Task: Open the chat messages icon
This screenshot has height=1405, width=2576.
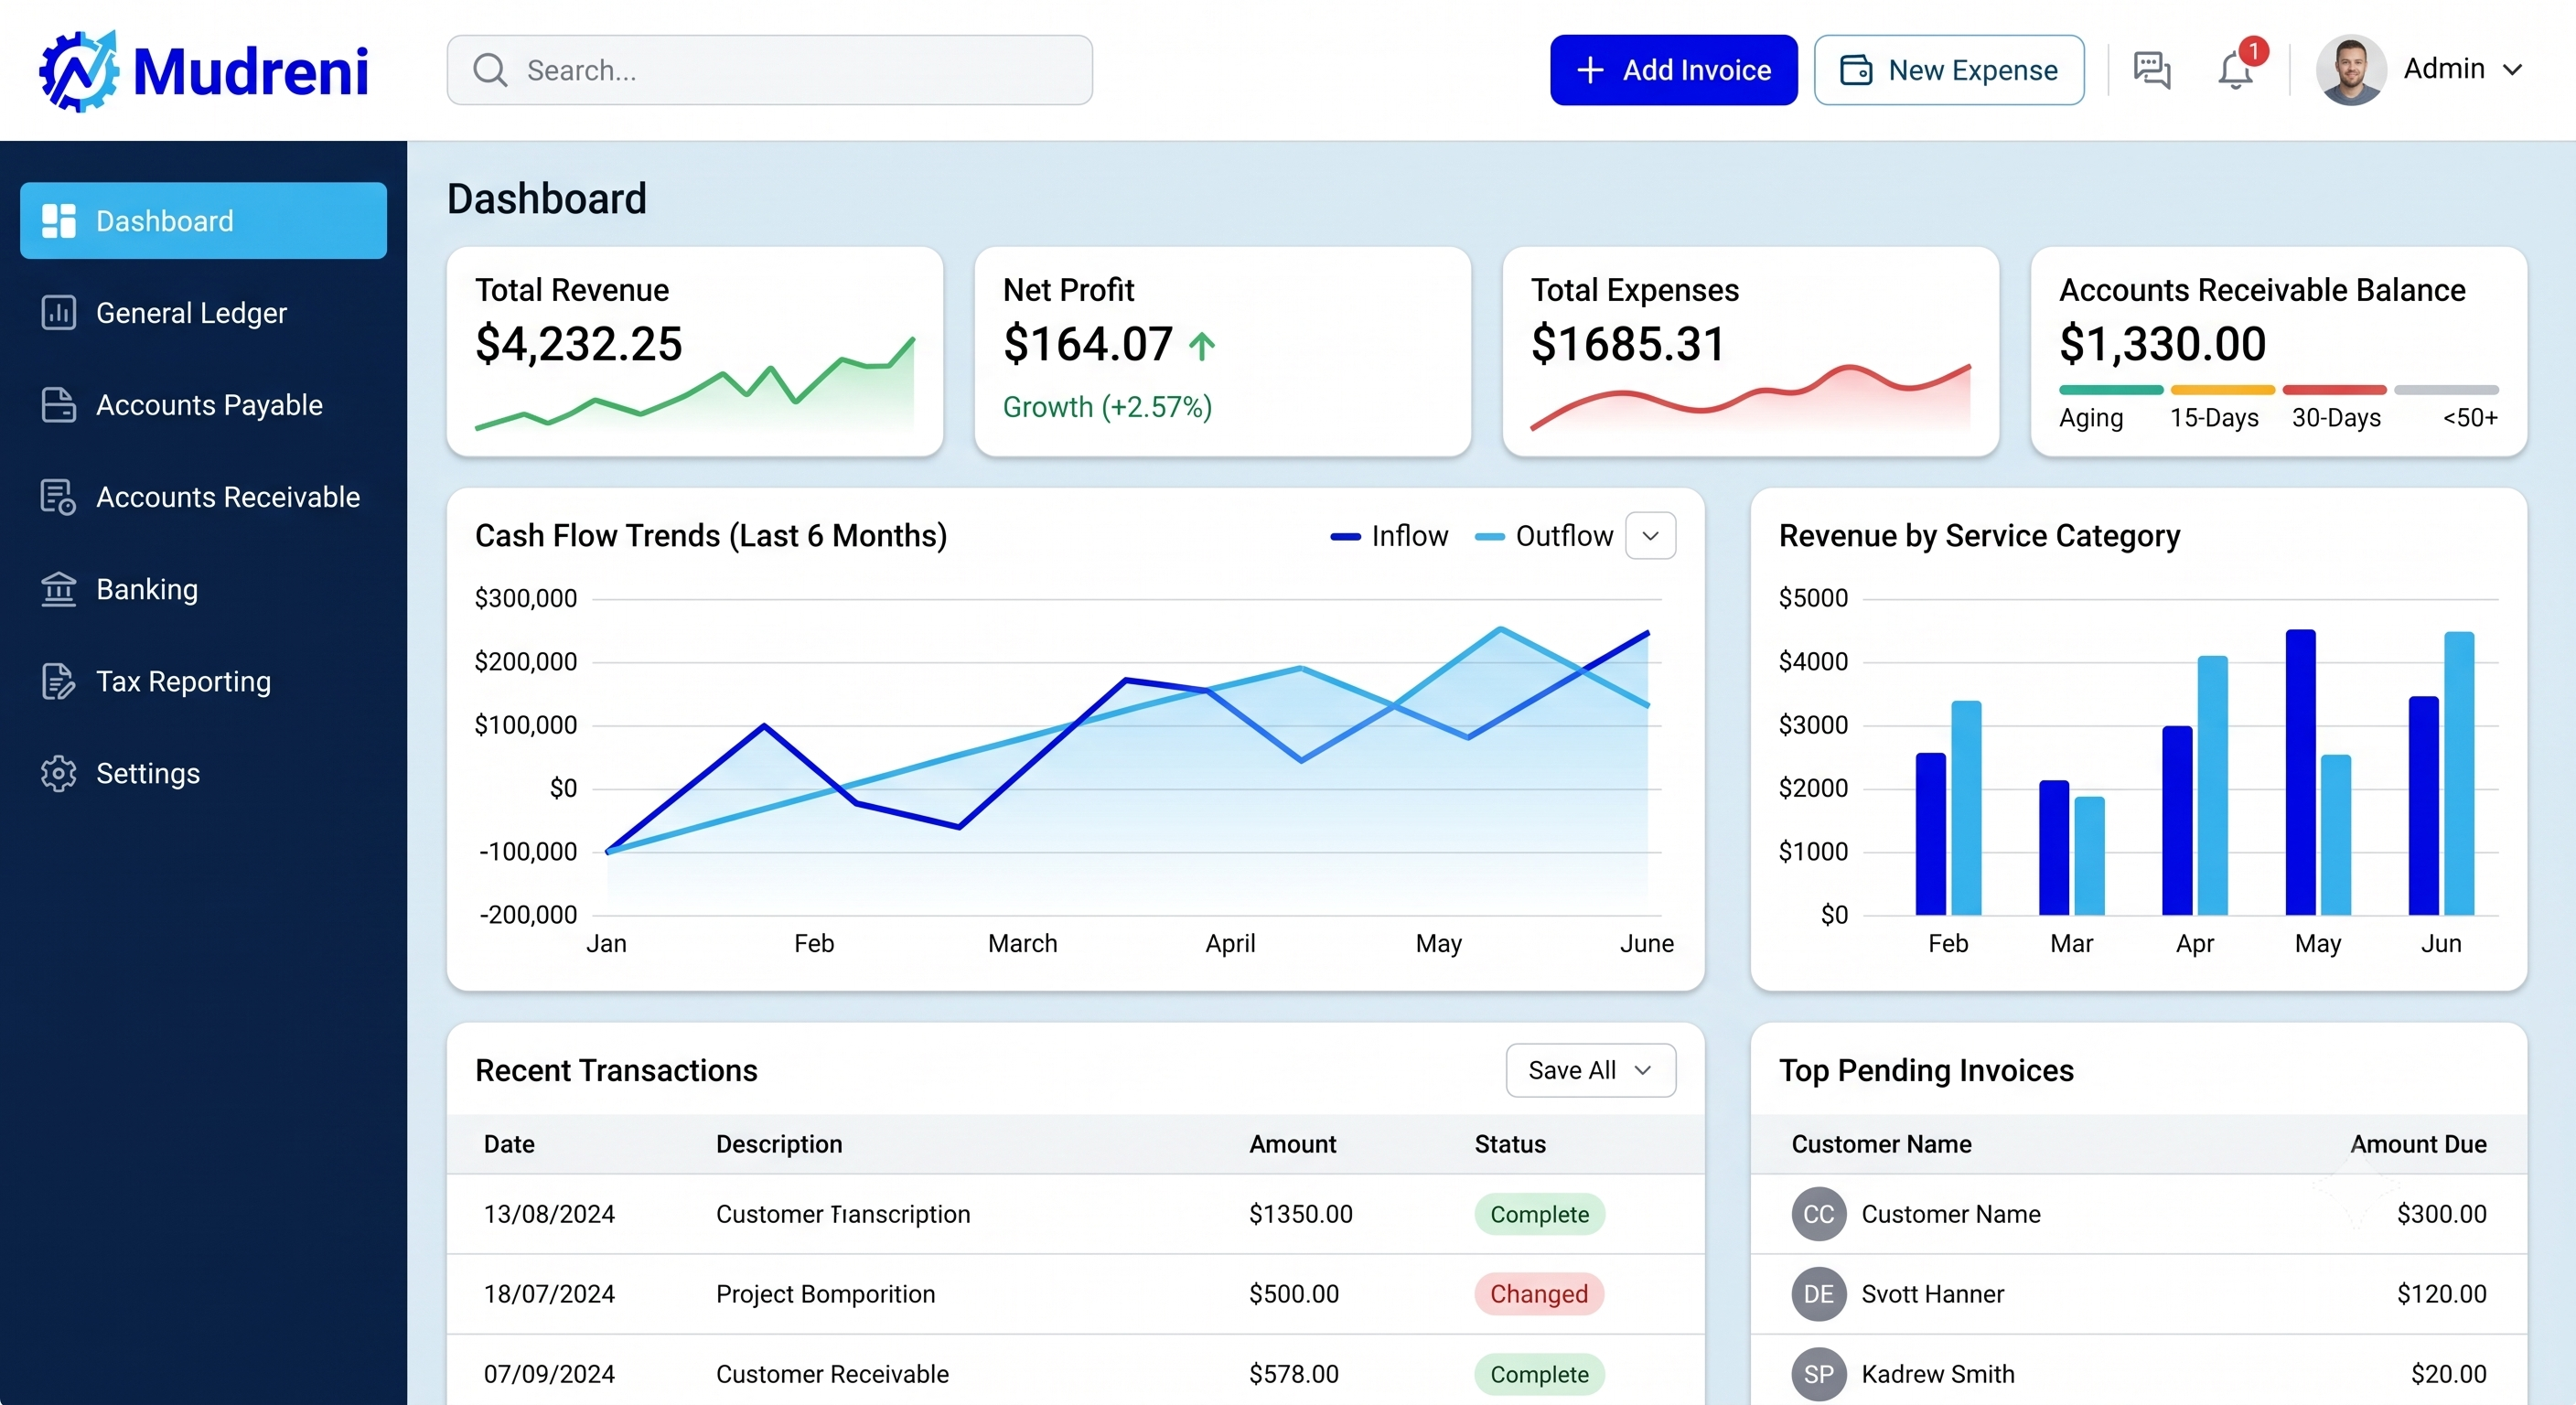Action: point(2151,70)
